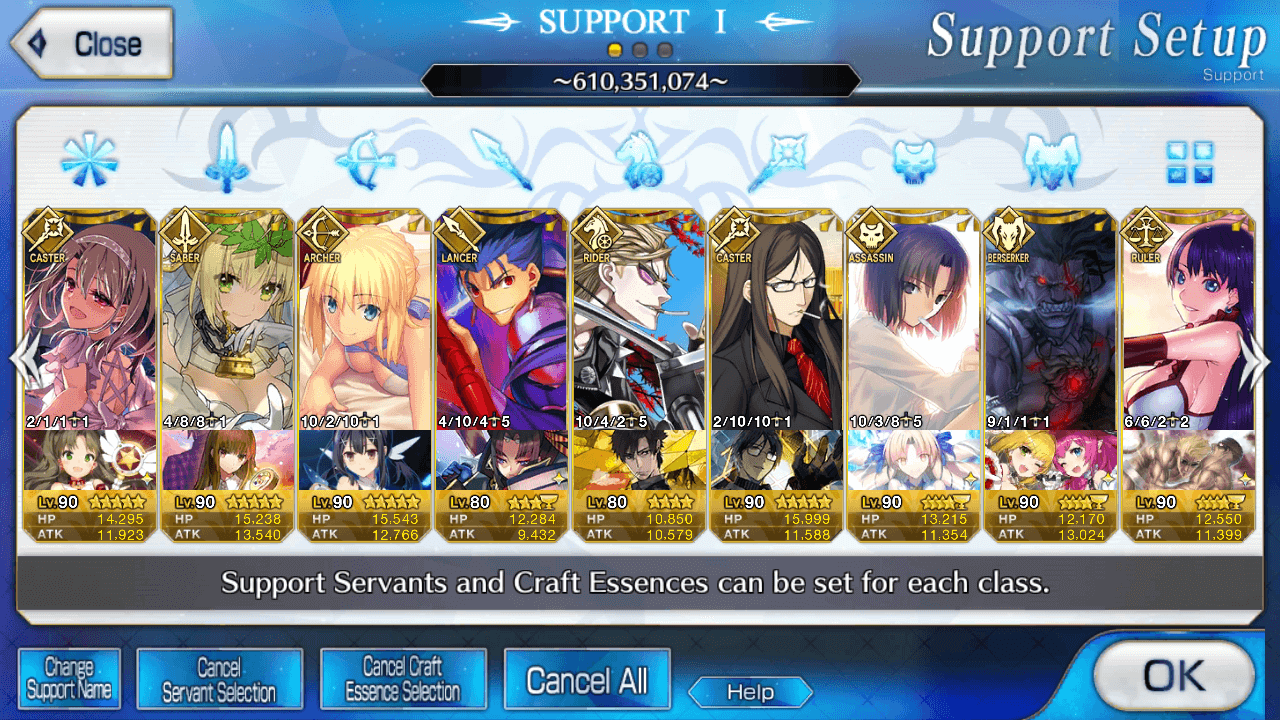Select the Assassin class skull icon
The width and height of the screenshot is (1280, 720).
(x=913, y=162)
